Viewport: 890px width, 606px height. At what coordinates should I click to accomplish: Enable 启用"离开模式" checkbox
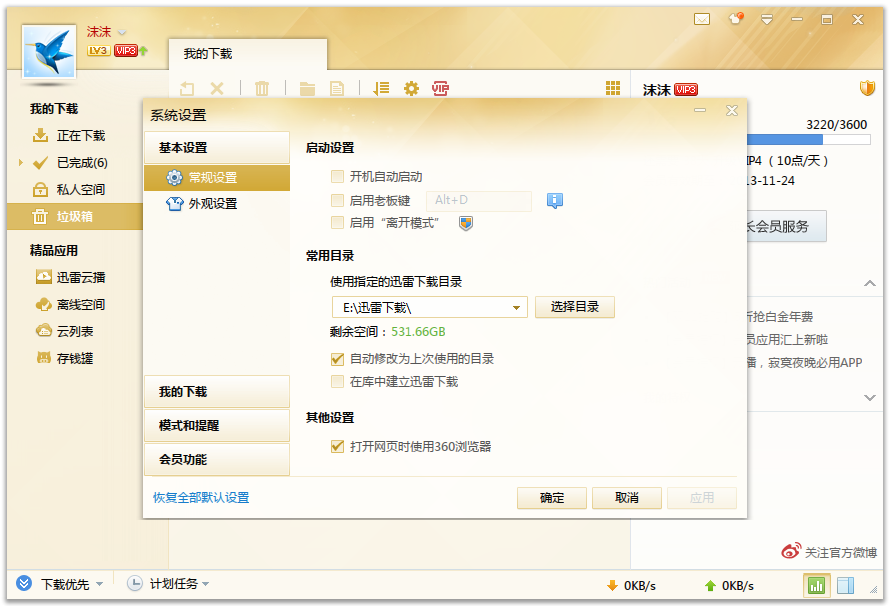tap(337, 222)
